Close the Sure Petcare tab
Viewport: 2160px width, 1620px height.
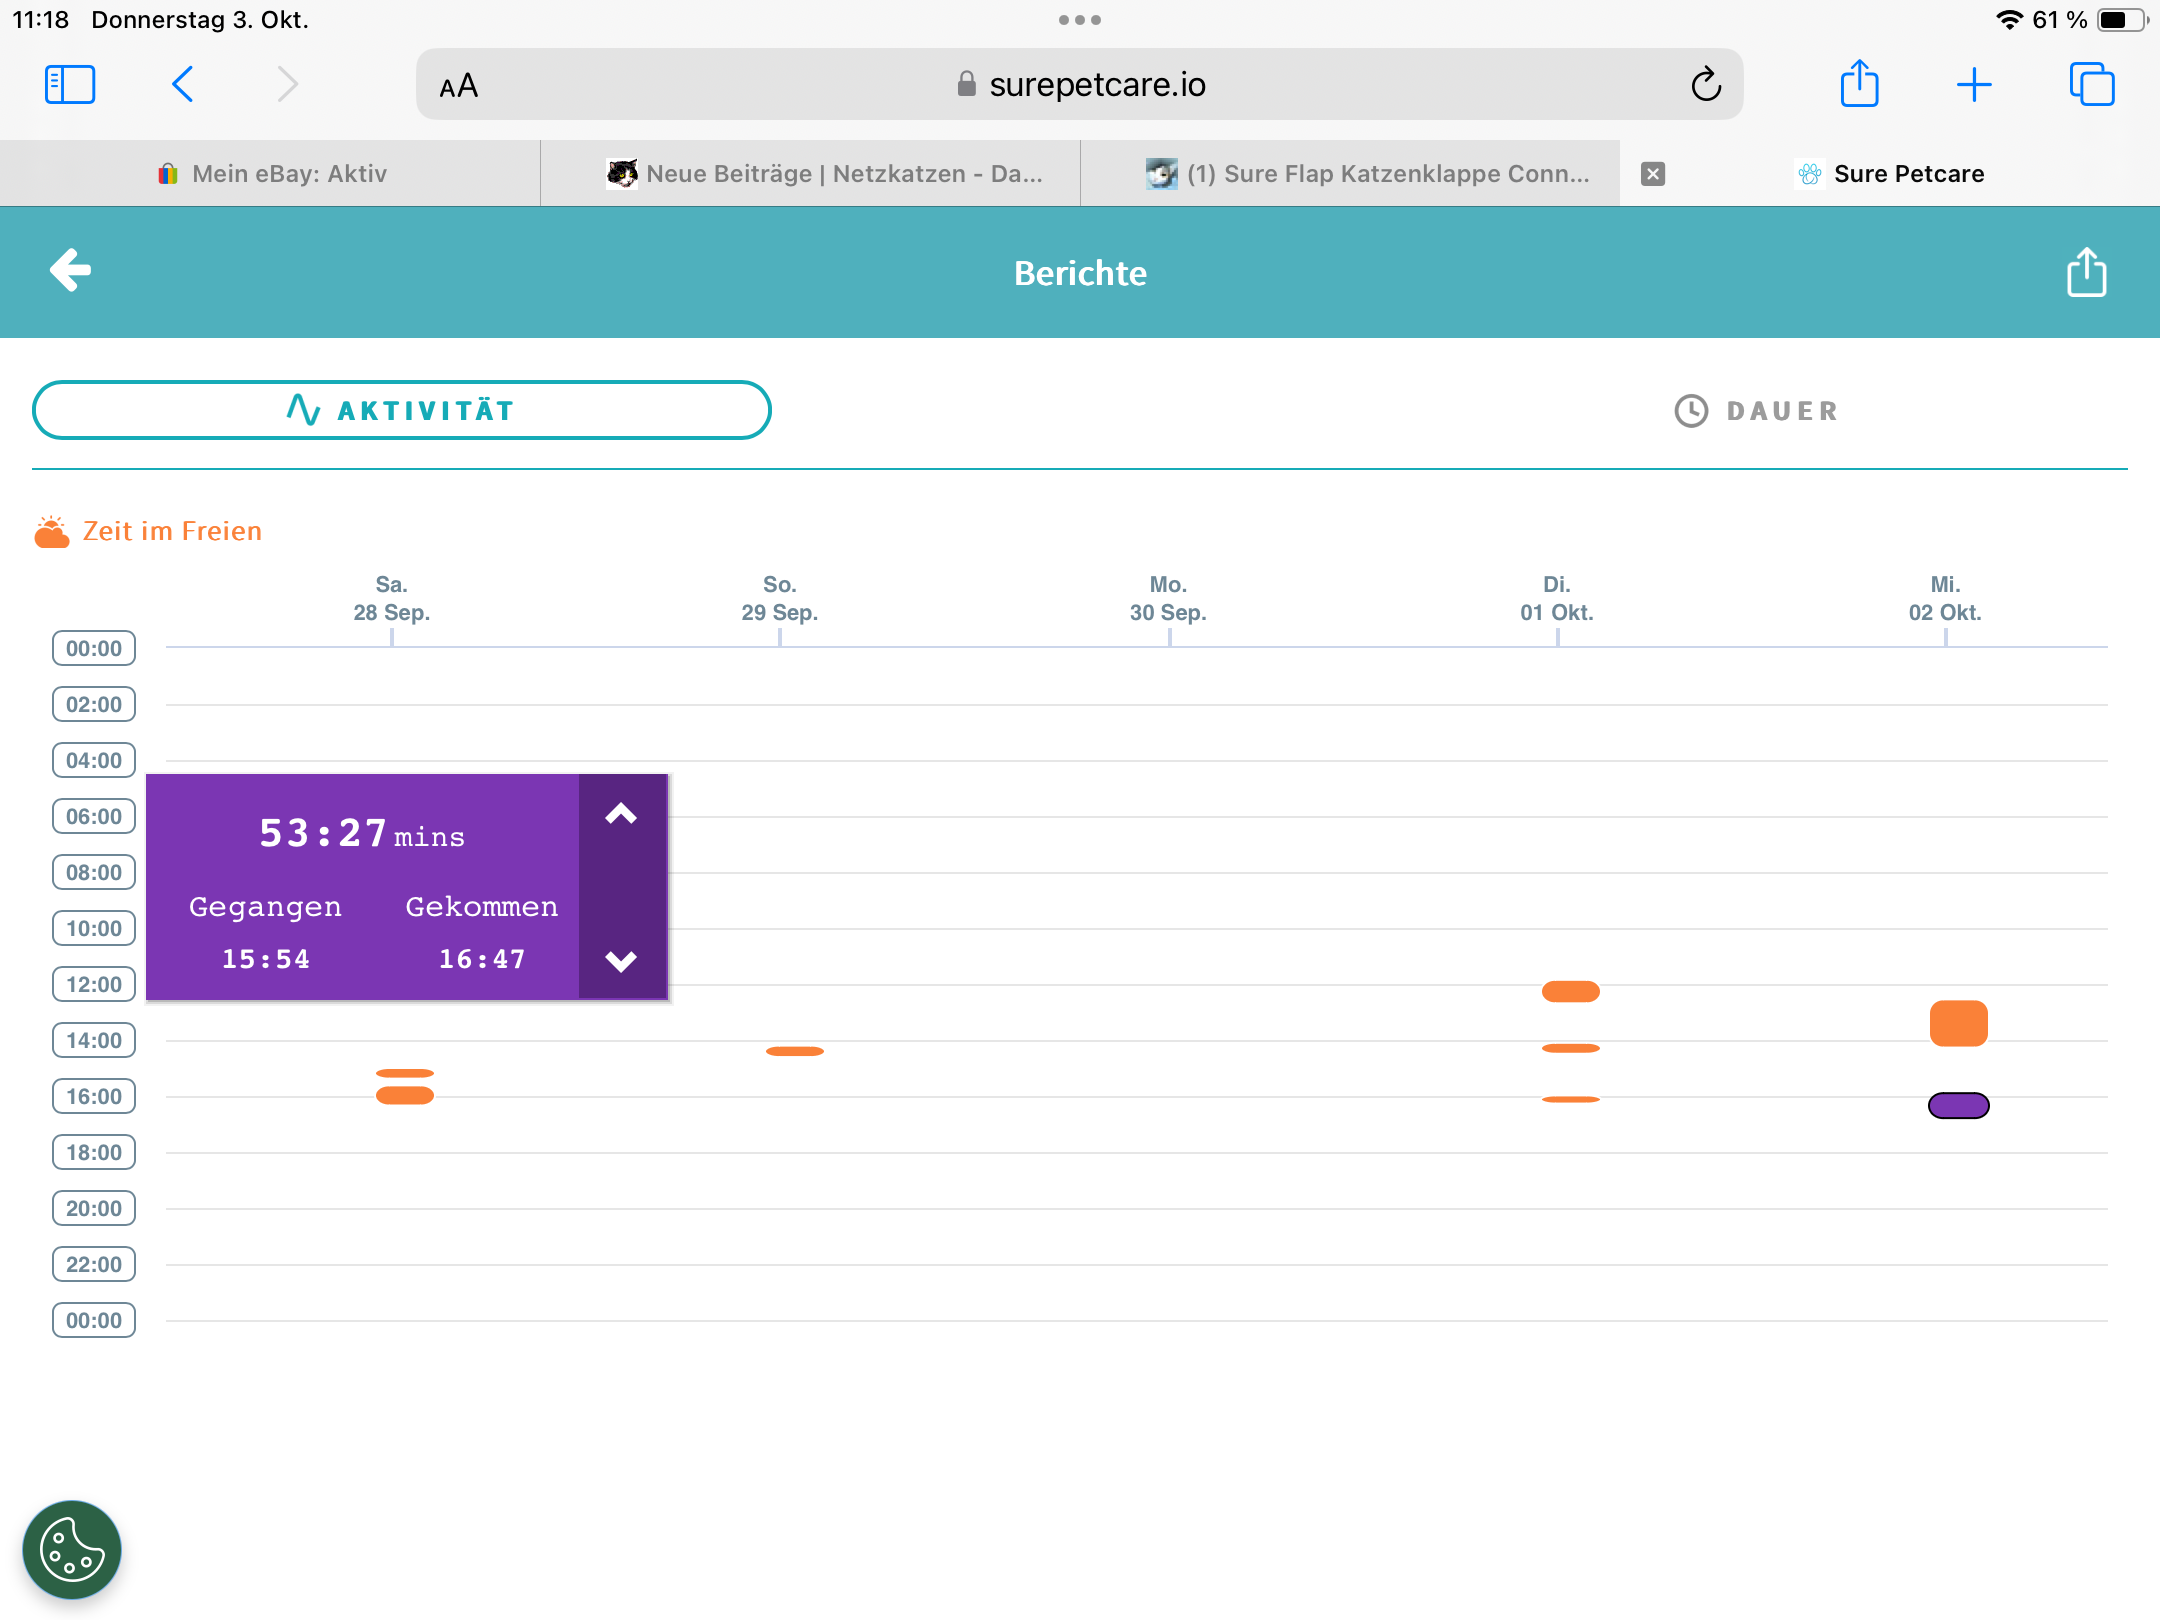tap(1653, 174)
